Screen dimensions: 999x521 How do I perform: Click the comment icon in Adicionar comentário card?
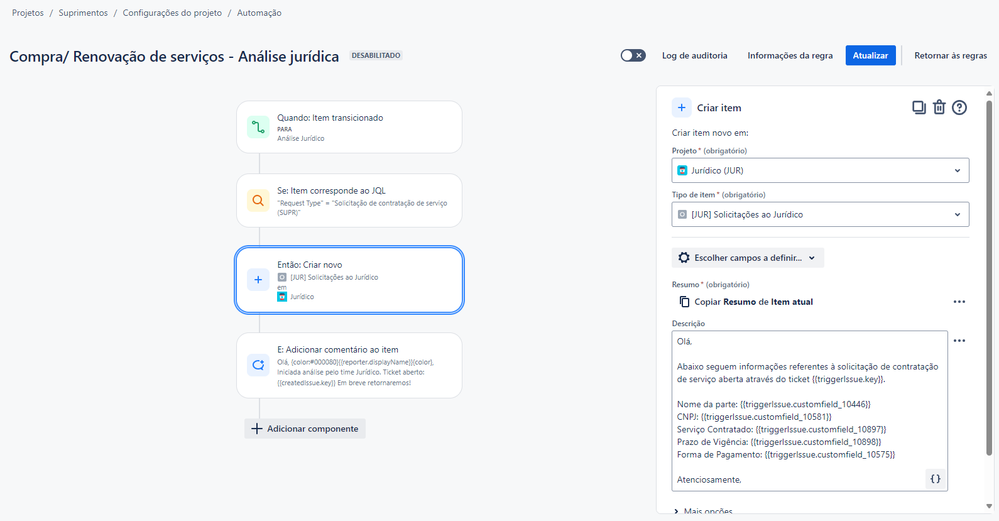tap(258, 365)
